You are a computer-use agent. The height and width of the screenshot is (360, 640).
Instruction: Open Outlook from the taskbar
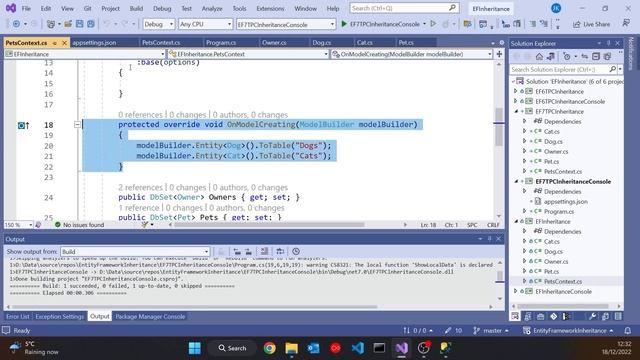click(x=313, y=348)
